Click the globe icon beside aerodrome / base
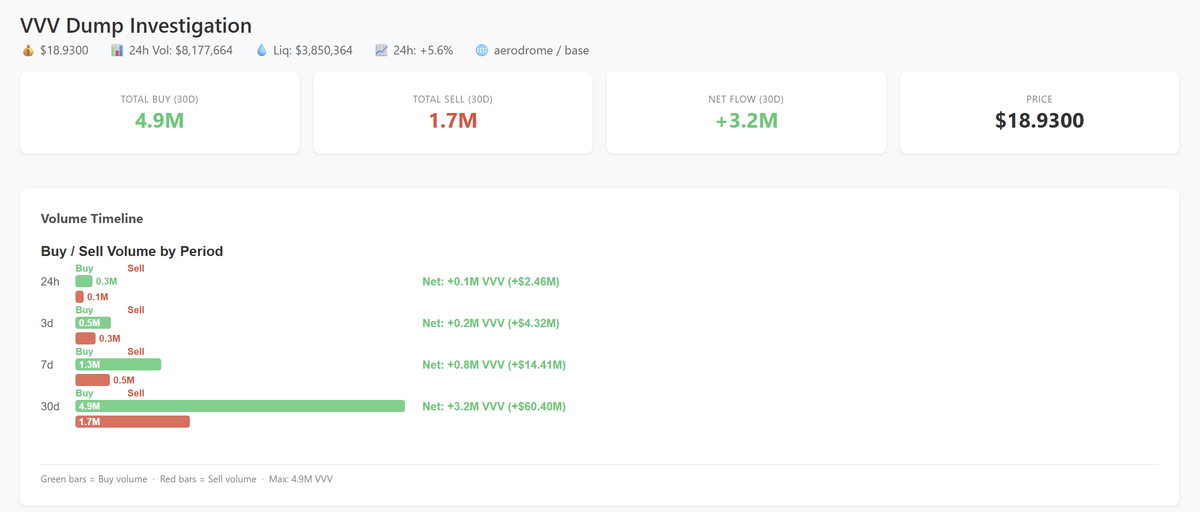This screenshot has width=1200, height=512. [x=482, y=50]
